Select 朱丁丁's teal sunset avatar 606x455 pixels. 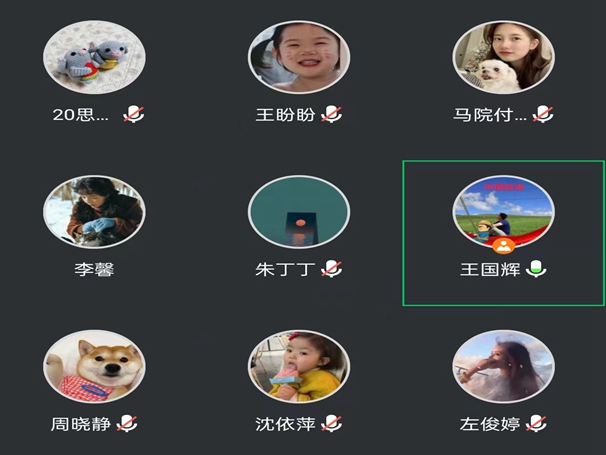coord(299,212)
